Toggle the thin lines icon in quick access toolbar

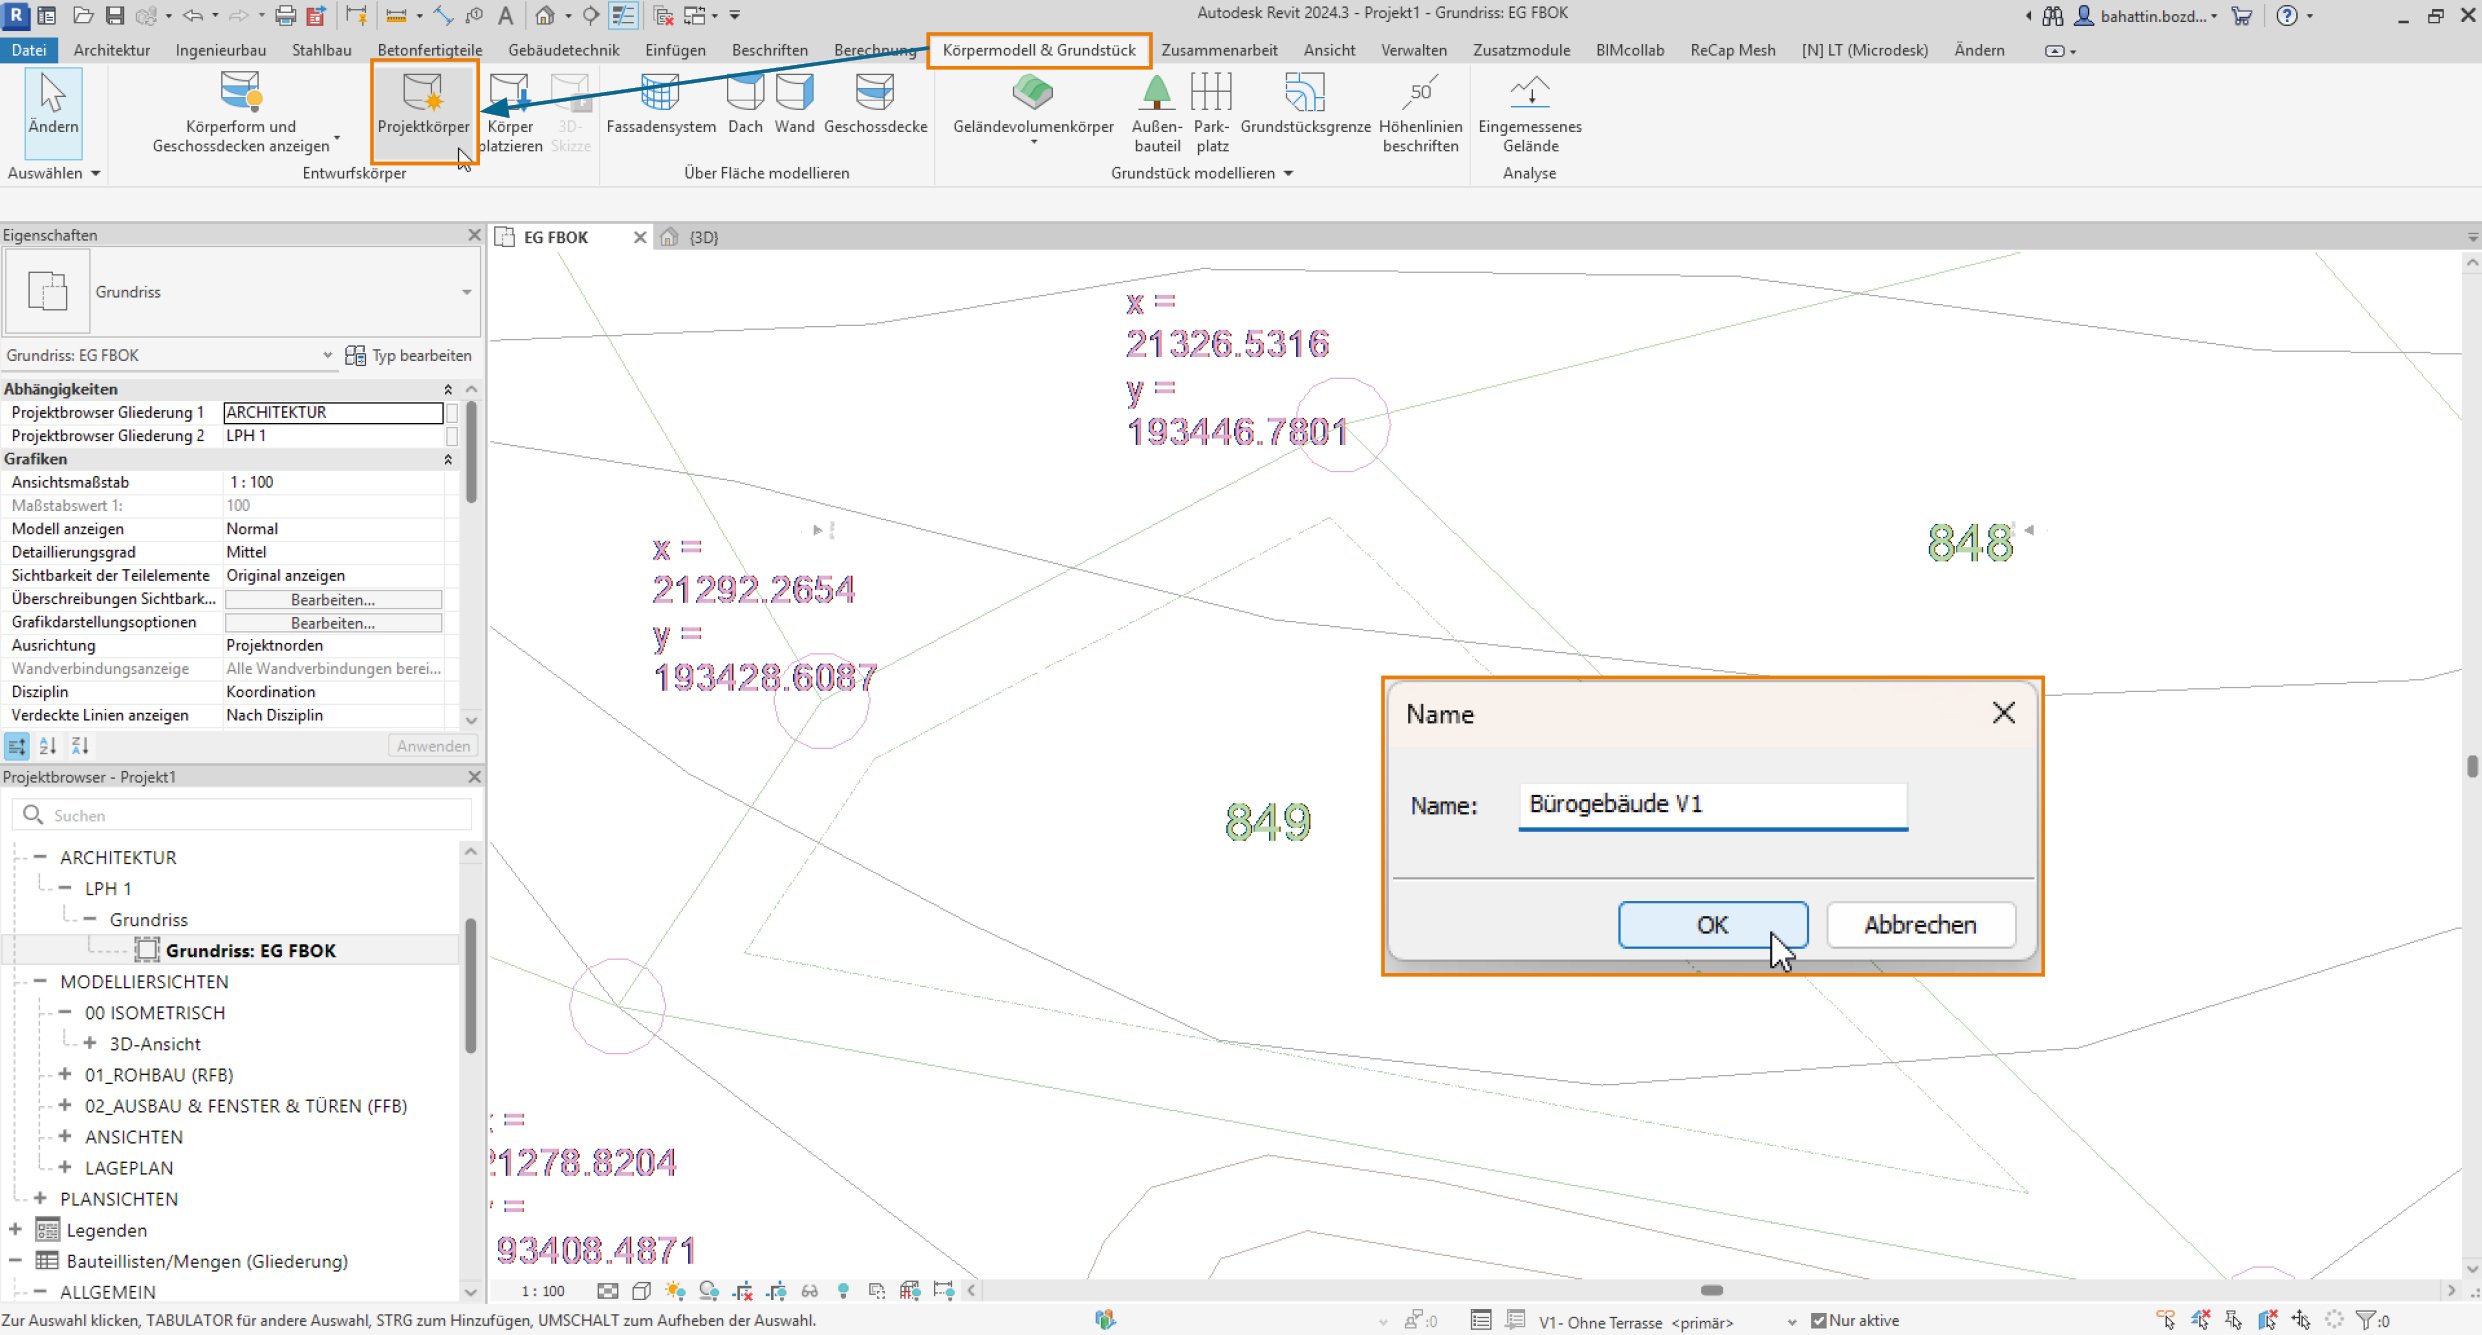[624, 15]
